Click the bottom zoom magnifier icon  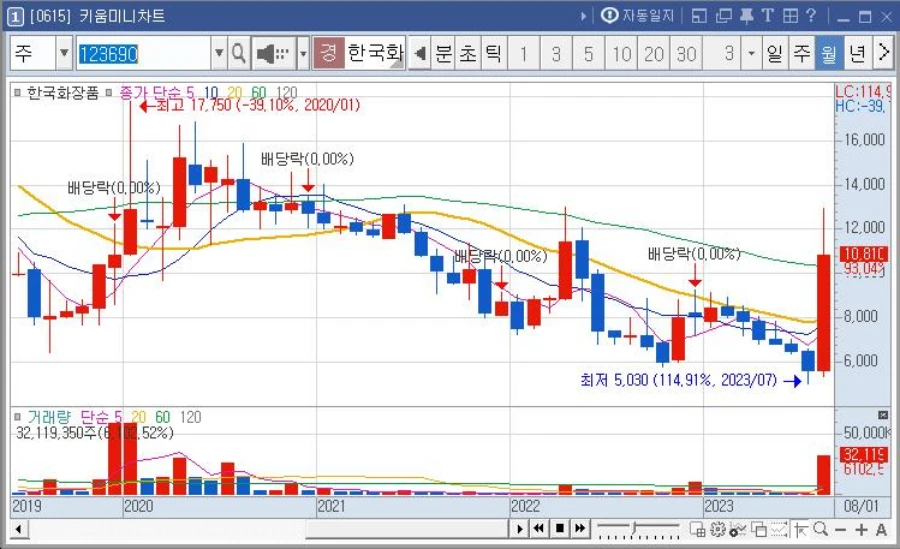coord(820,529)
